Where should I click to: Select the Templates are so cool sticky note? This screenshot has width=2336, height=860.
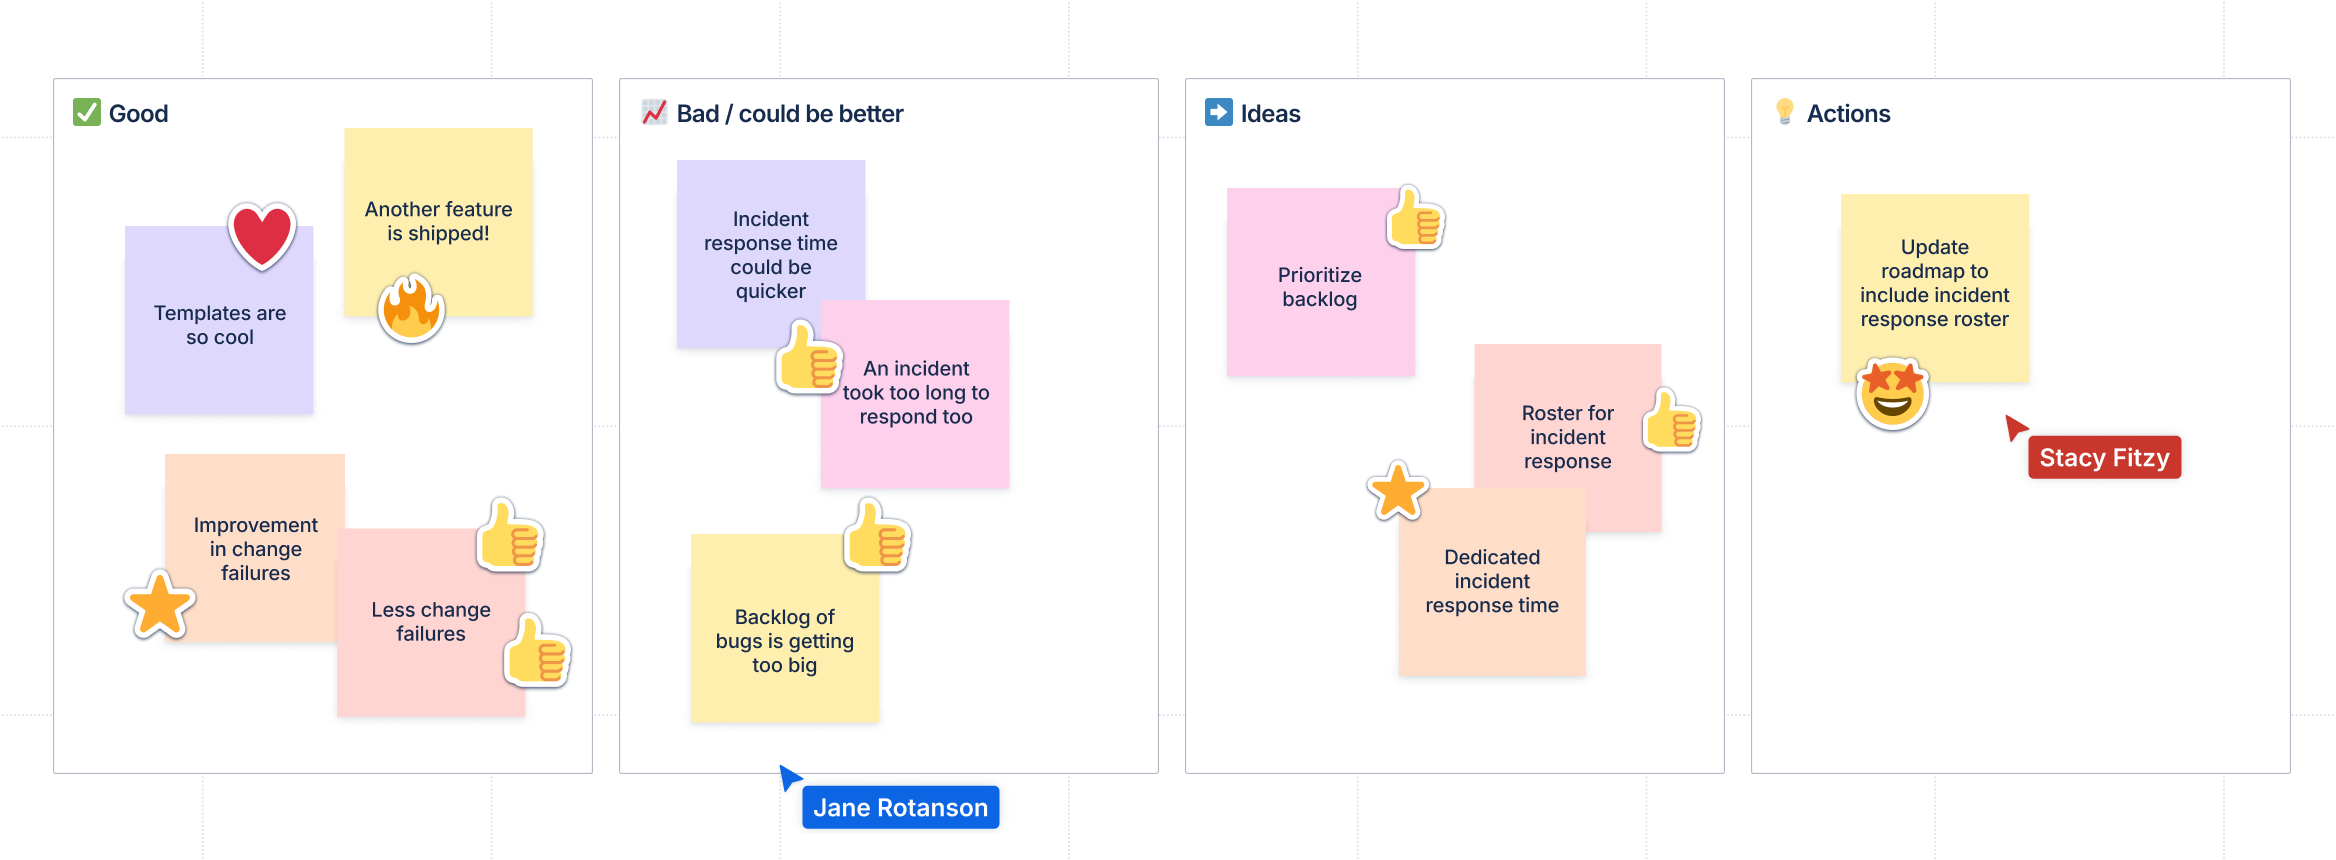click(x=218, y=322)
